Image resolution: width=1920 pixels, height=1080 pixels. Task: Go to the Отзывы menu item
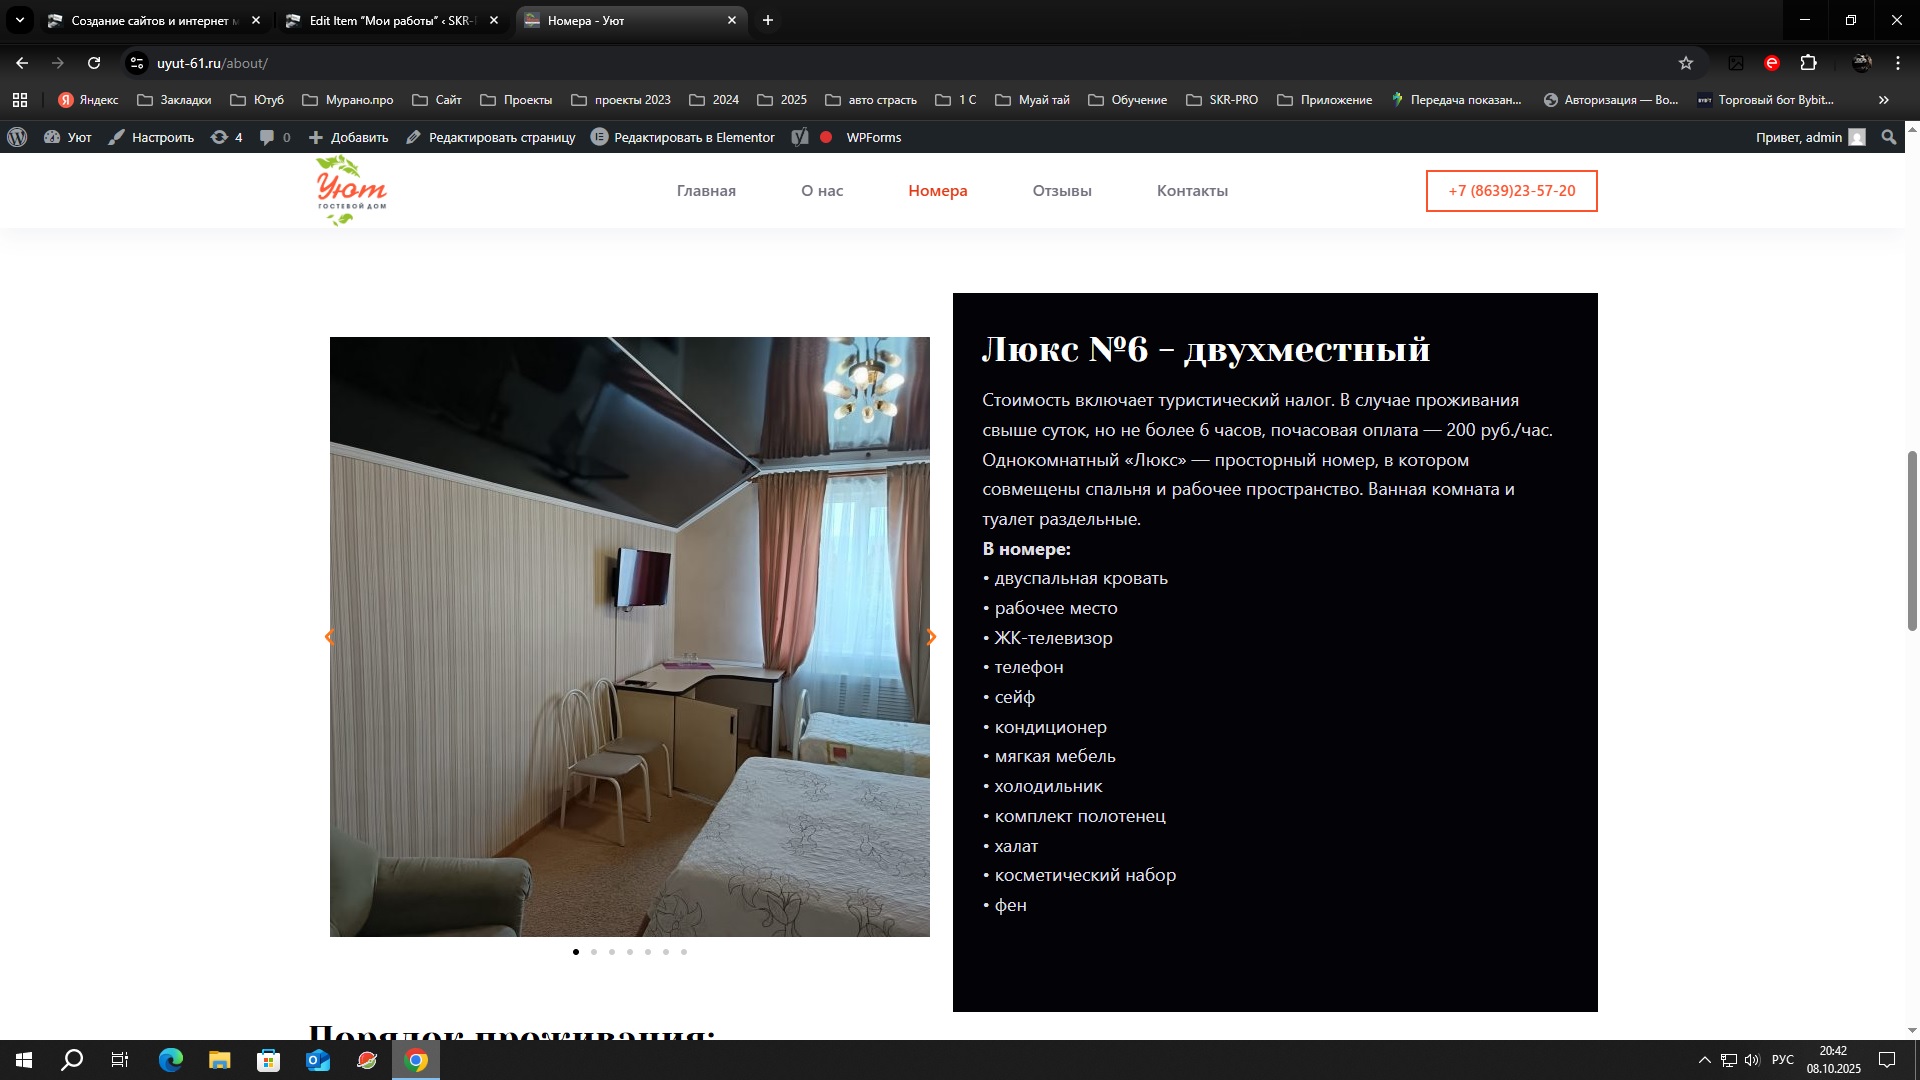[1061, 191]
